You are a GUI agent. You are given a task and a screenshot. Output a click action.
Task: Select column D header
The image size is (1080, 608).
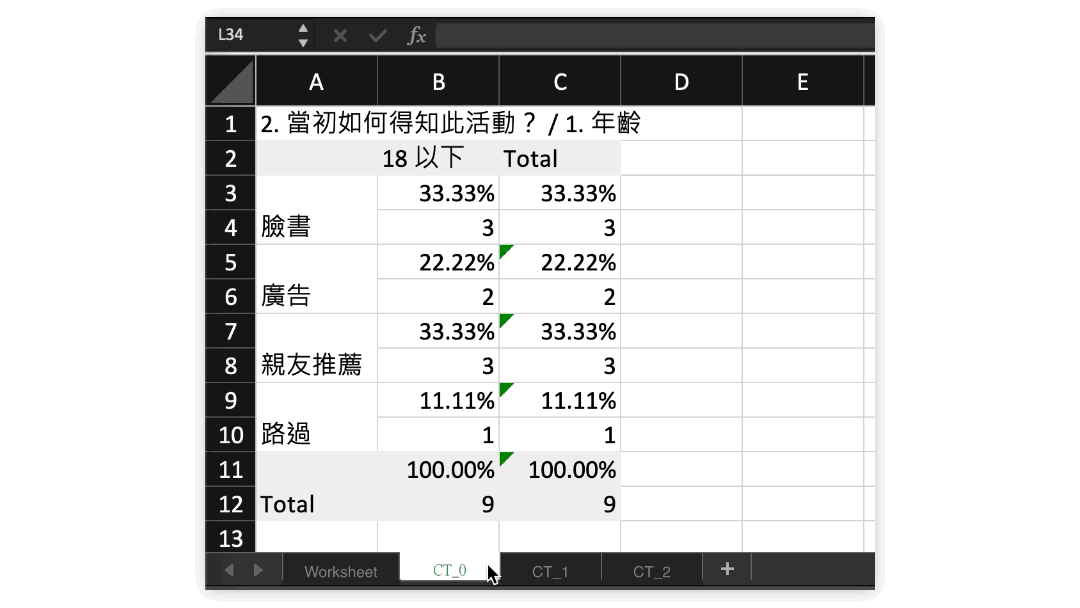point(681,82)
